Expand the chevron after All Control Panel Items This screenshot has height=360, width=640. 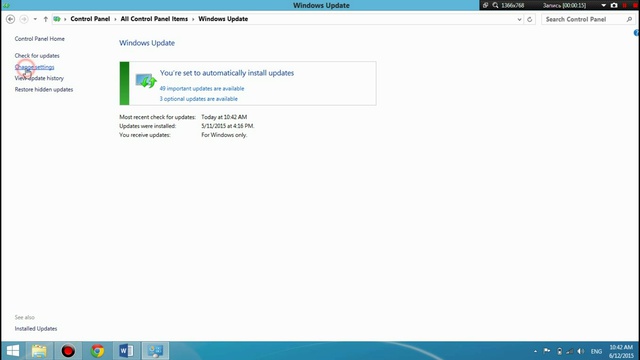[x=193, y=19]
